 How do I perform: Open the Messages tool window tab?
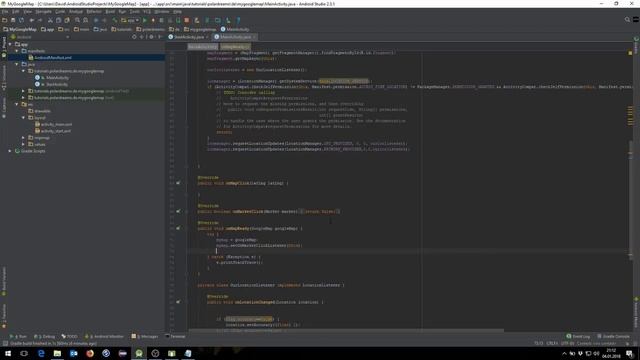point(145,336)
